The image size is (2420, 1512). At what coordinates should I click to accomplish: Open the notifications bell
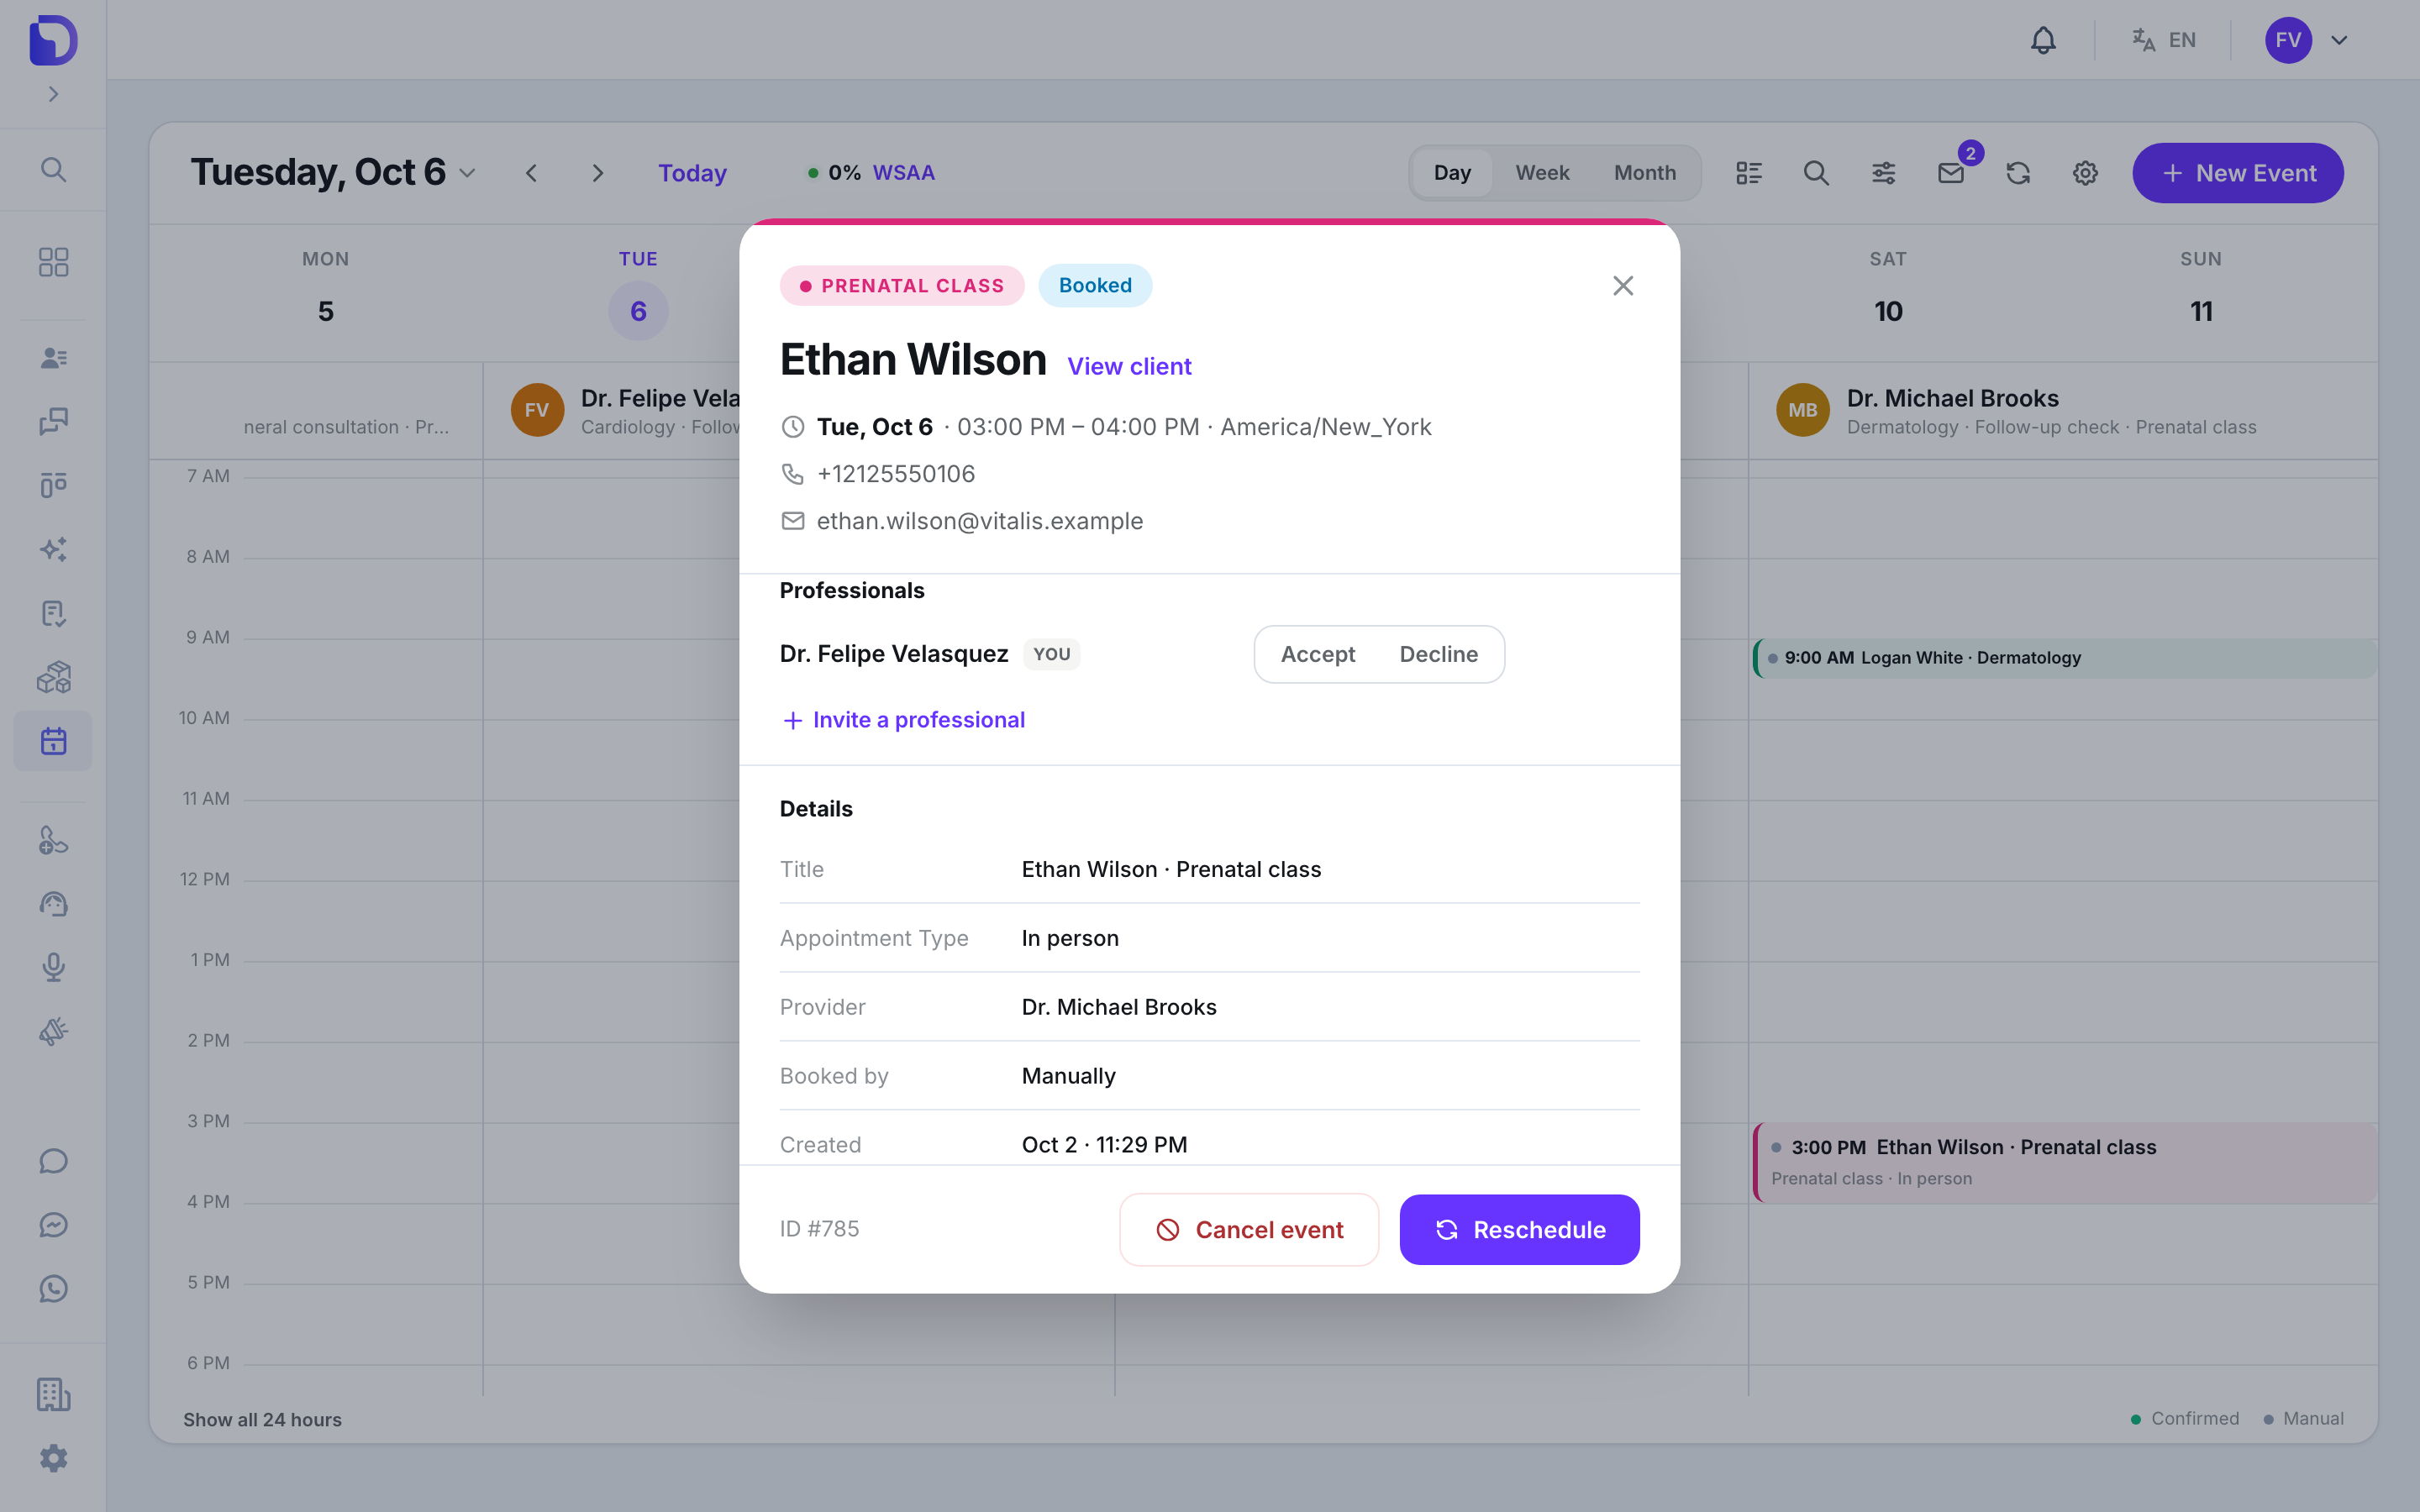click(2043, 40)
